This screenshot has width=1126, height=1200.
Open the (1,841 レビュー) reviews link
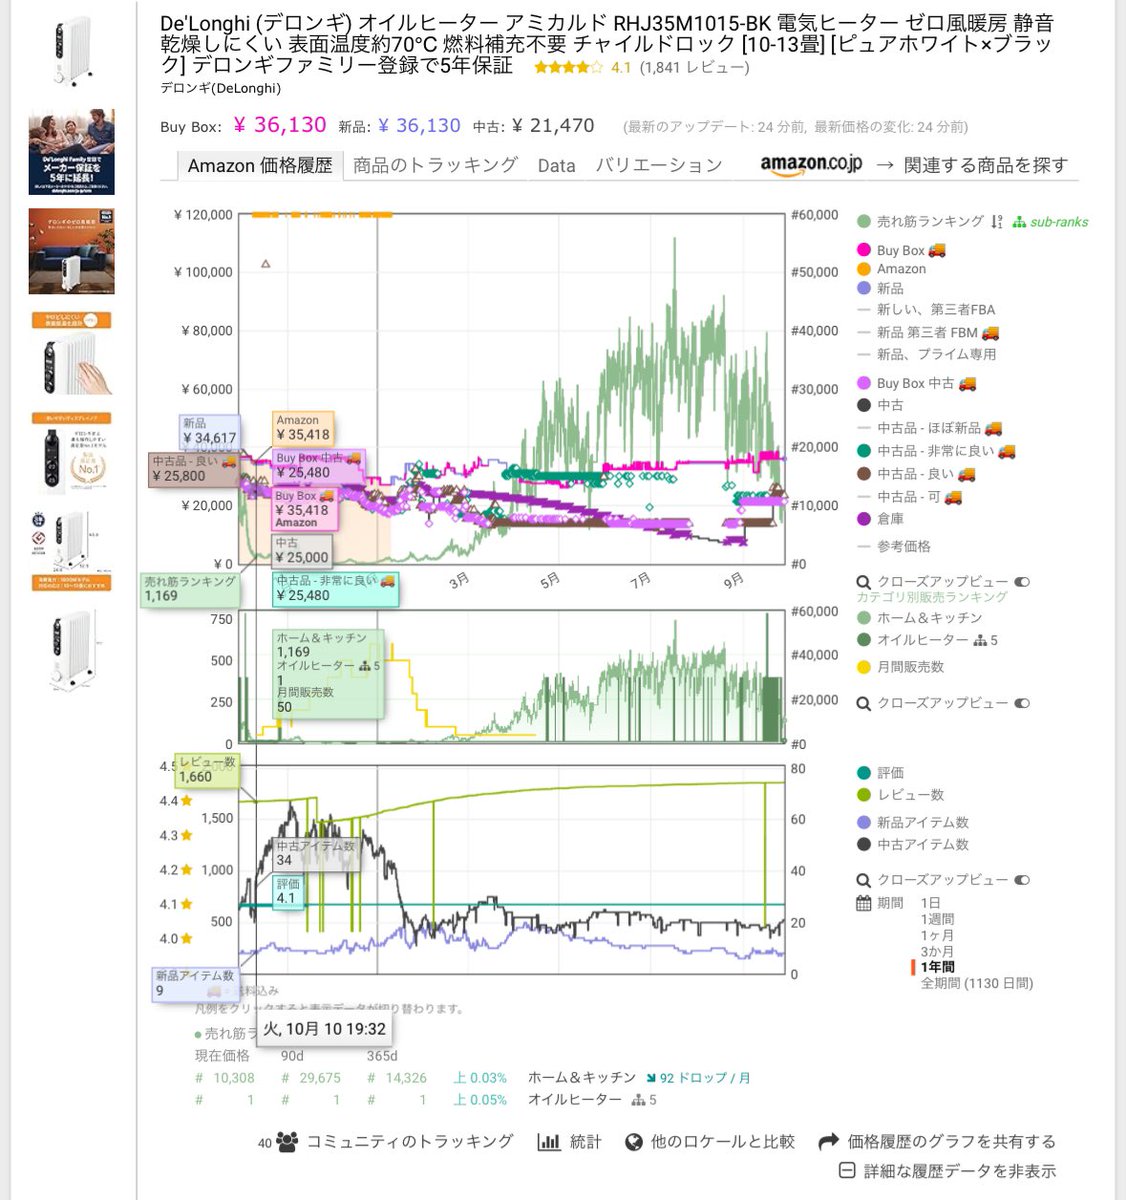pyautogui.click(x=694, y=68)
